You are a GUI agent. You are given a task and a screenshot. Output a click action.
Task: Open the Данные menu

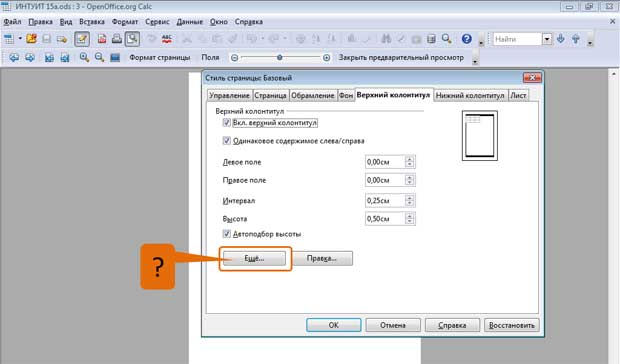(189, 22)
